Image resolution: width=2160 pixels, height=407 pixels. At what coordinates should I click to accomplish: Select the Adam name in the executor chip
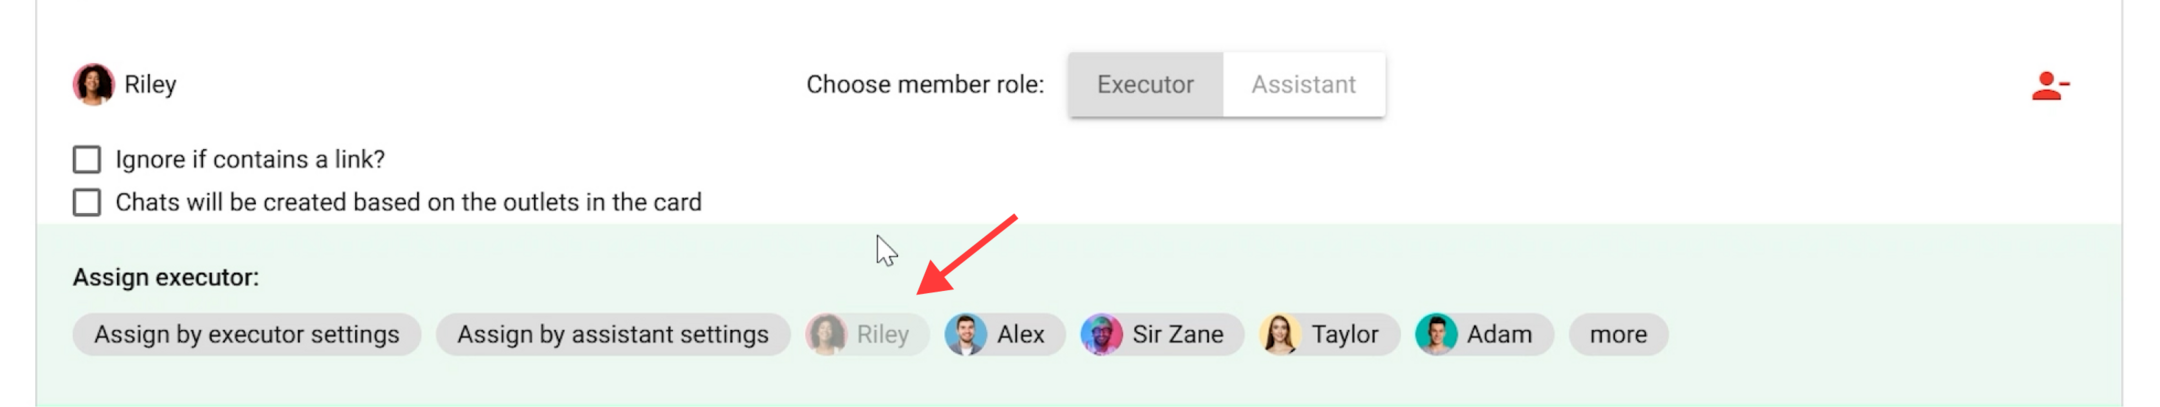click(x=1499, y=334)
